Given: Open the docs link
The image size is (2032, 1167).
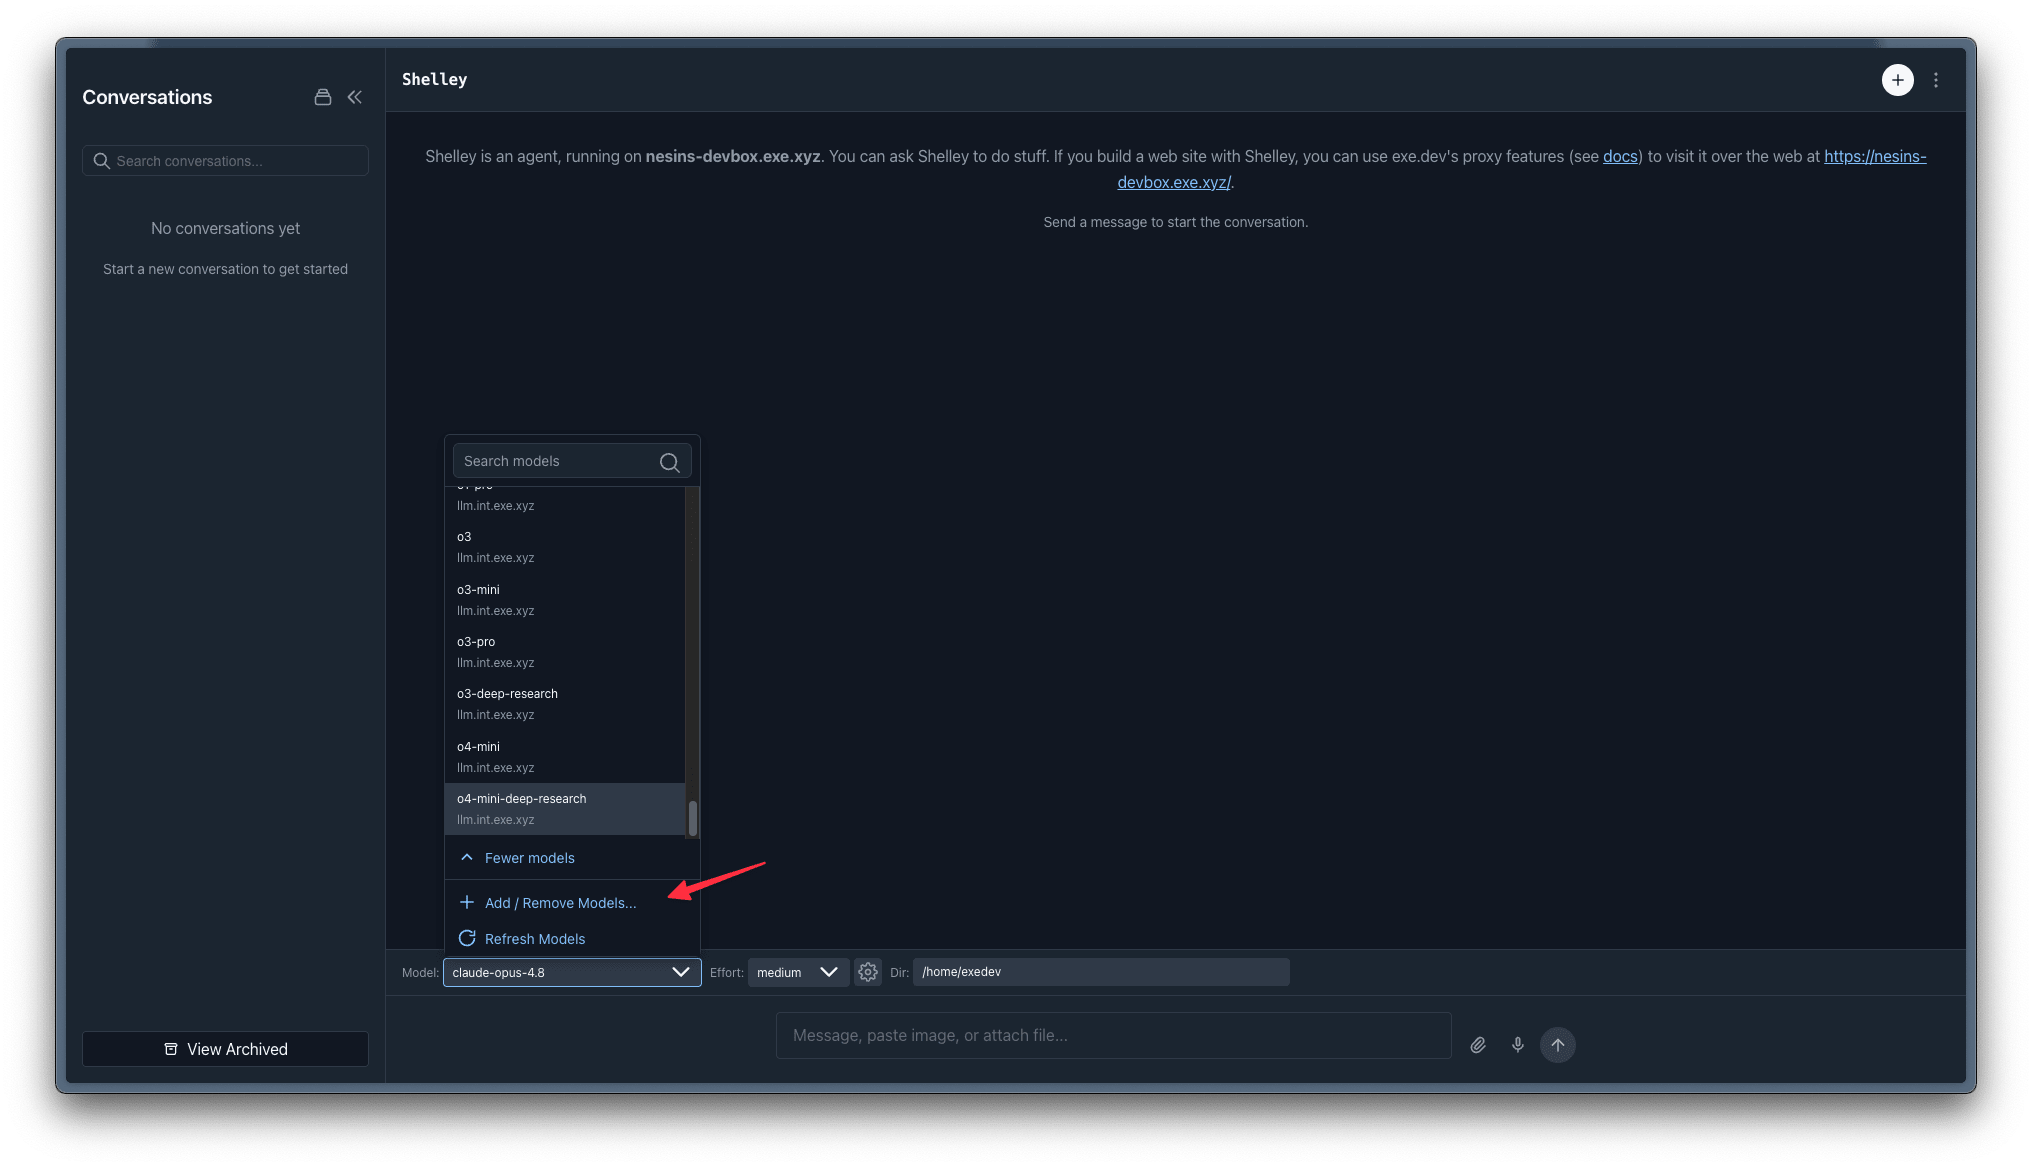Looking at the screenshot, I should point(1620,156).
